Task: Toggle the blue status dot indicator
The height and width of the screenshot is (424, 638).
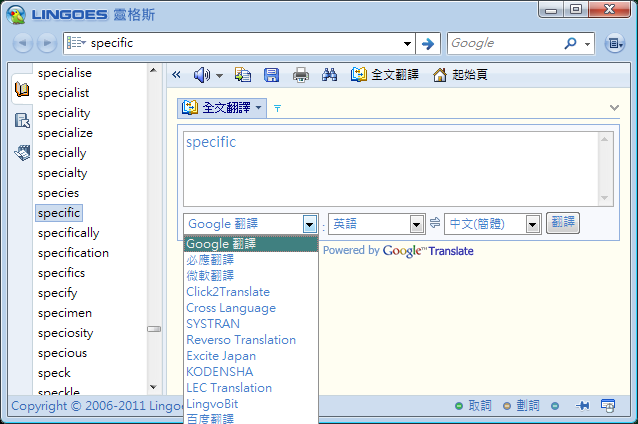Action: pyautogui.click(x=555, y=406)
